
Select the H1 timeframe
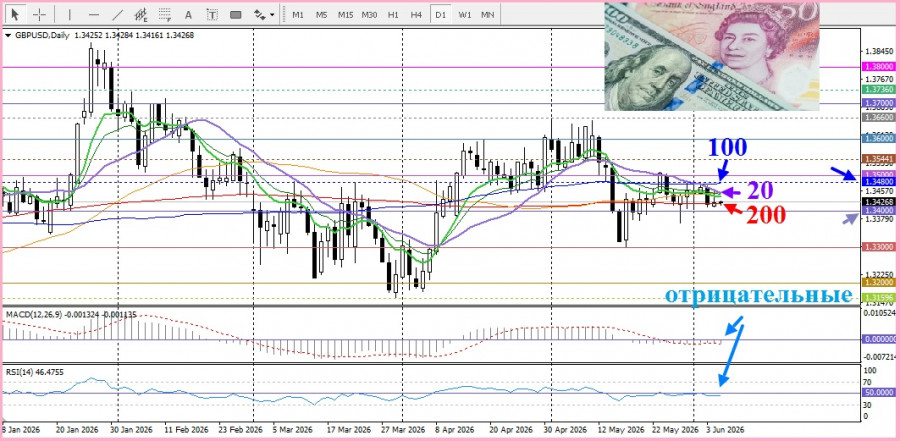tap(393, 14)
